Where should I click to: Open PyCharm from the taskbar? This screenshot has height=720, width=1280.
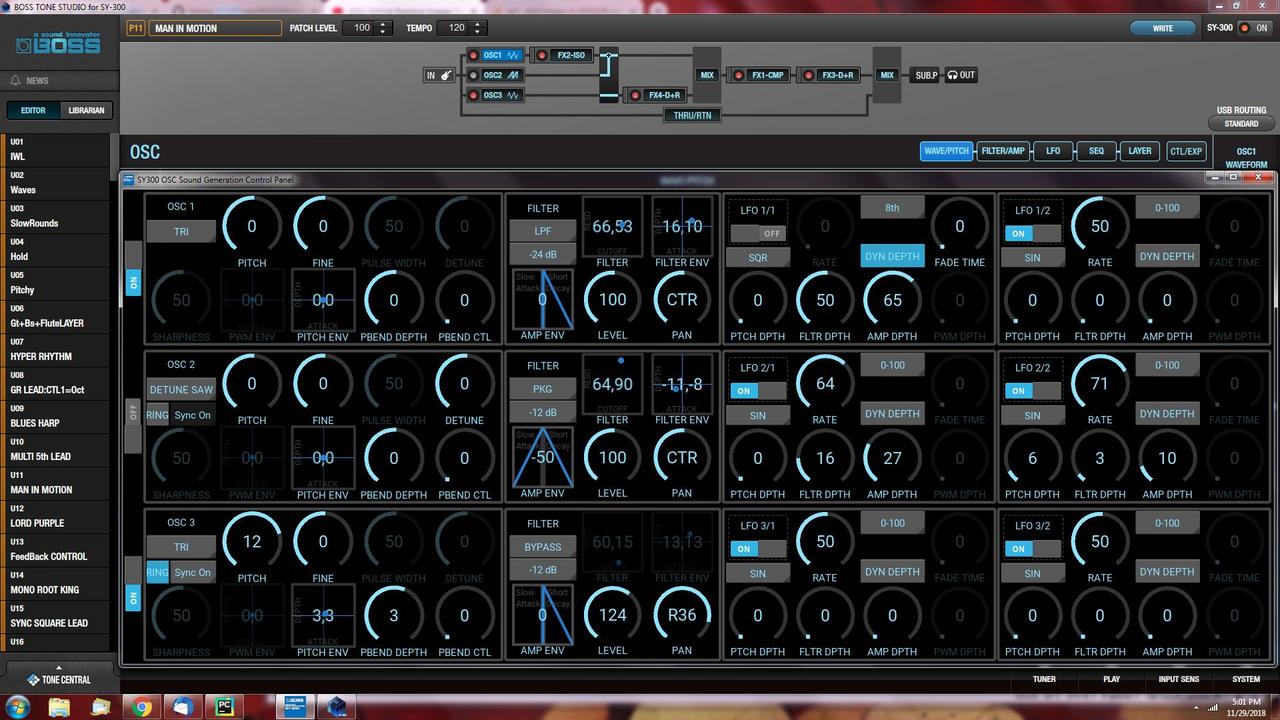tap(225, 707)
